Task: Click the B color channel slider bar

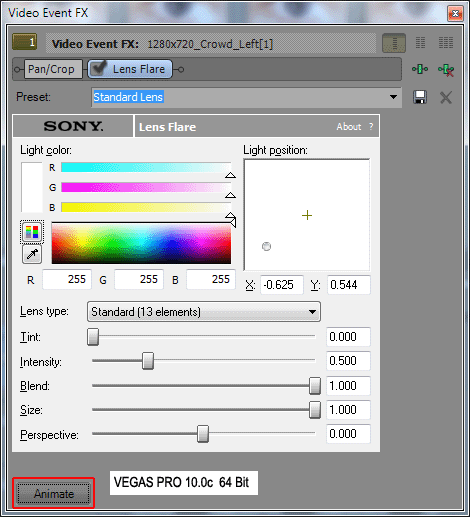Action: [146, 207]
